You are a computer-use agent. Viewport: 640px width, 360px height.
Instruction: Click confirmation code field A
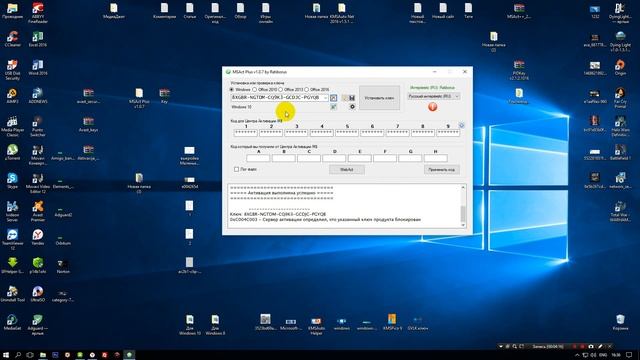tap(258, 158)
